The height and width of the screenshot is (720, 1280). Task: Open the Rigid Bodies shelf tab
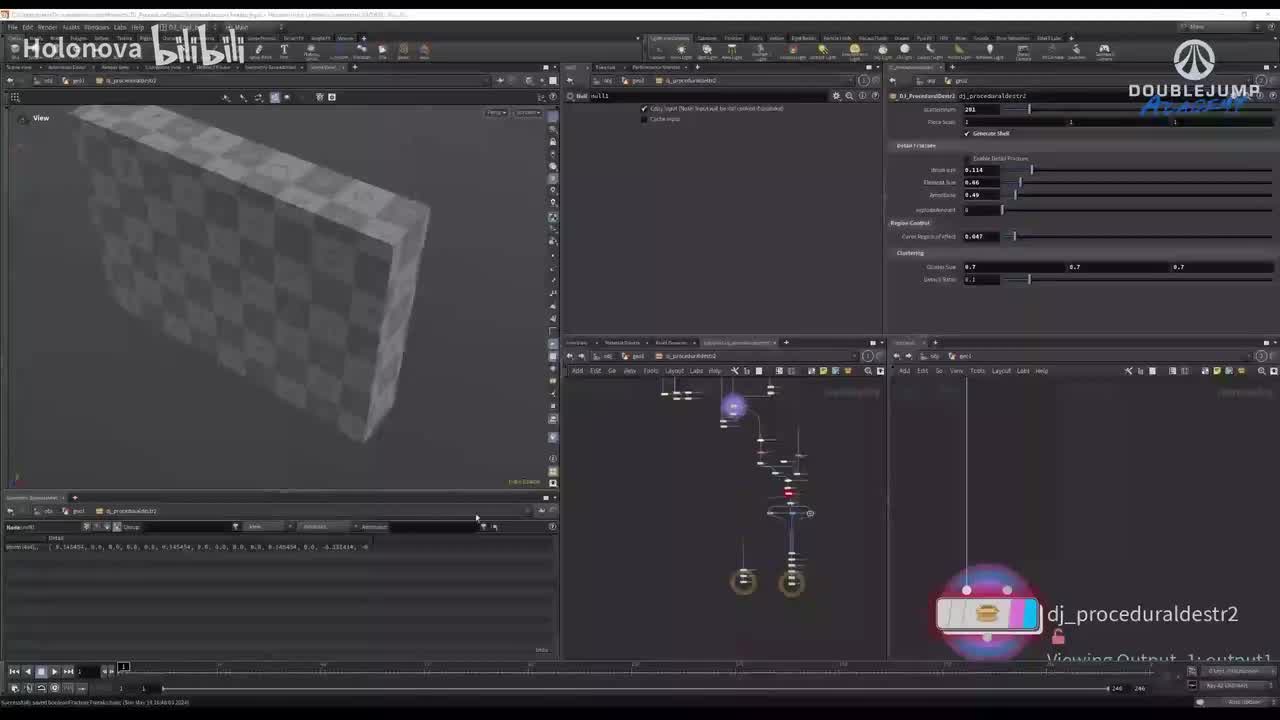coord(803,38)
